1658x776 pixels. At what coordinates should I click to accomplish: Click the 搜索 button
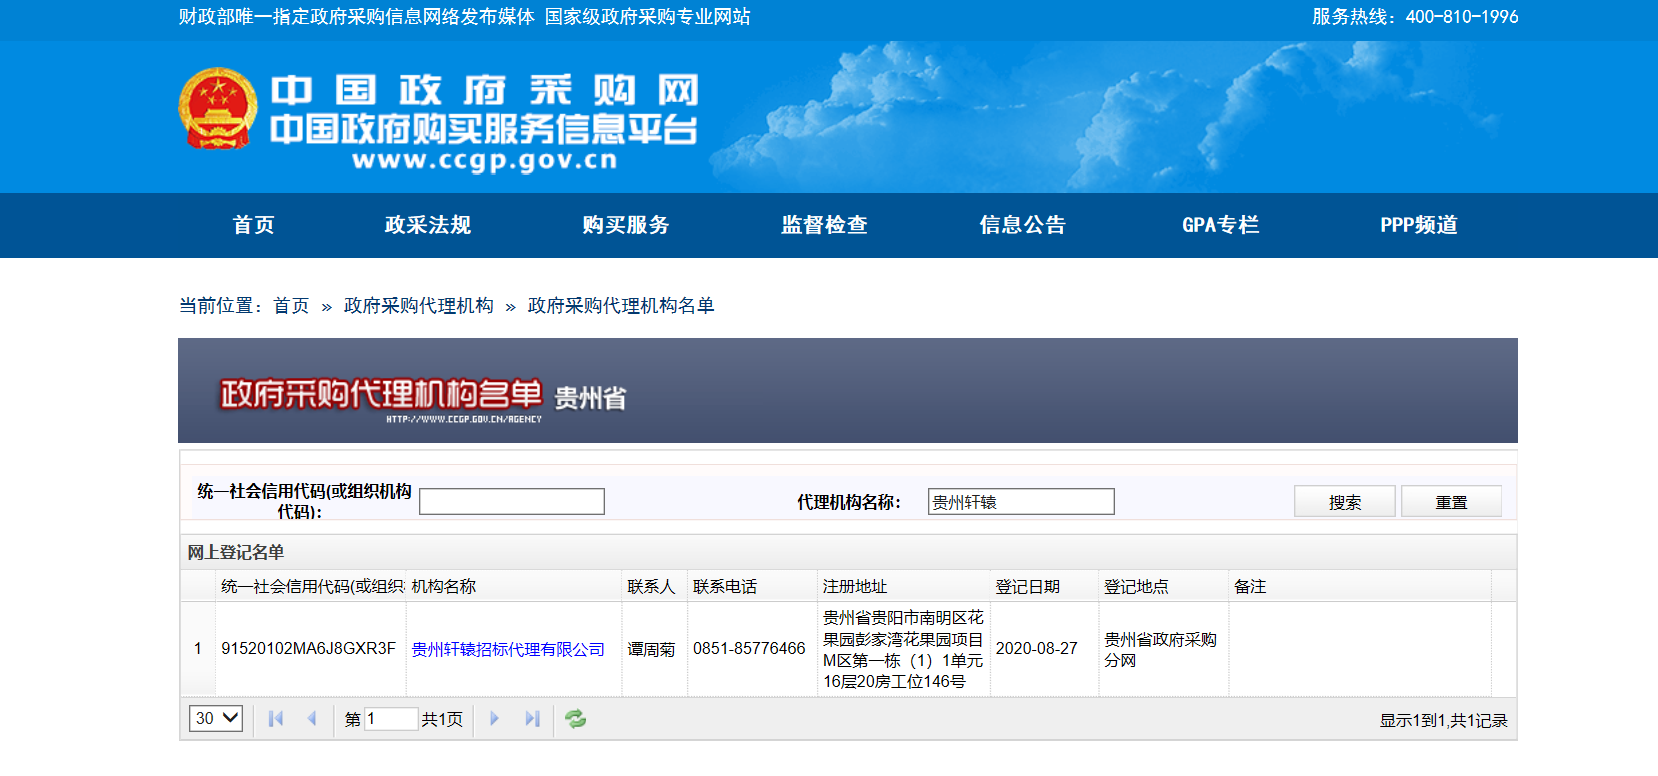click(x=1344, y=502)
